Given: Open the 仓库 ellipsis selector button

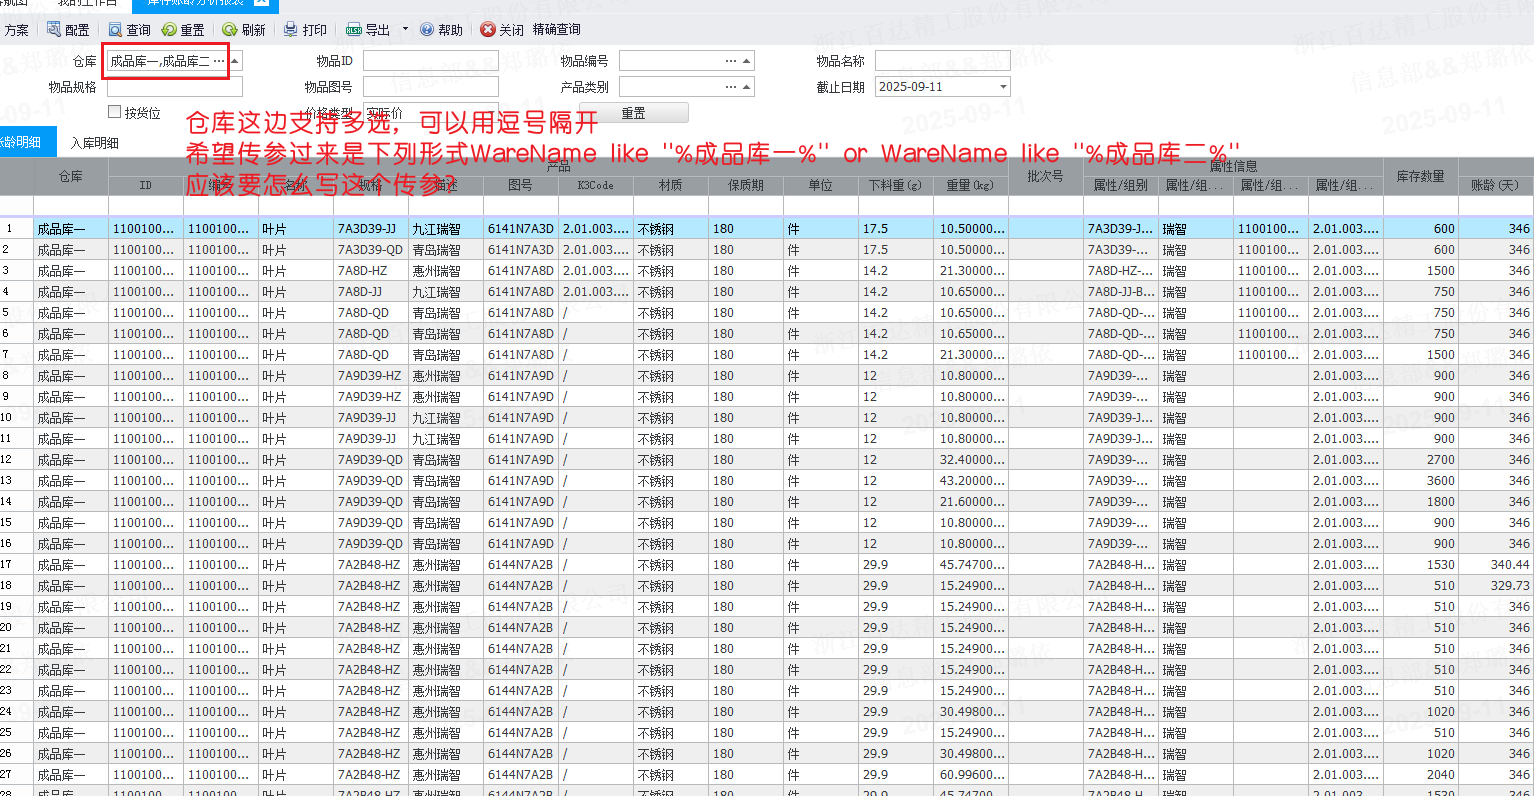Looking at the screenshot, I should point(219,61).
